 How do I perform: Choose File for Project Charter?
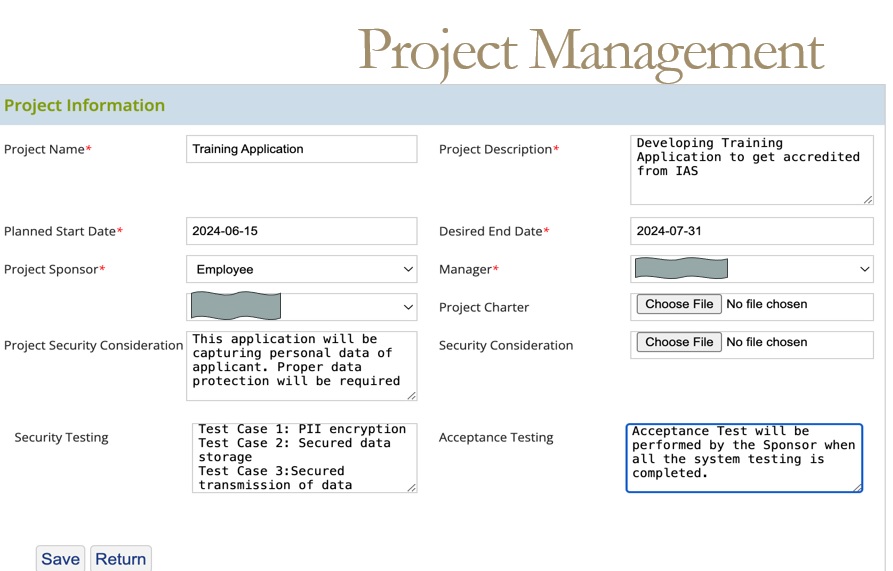tap(680, 304)
